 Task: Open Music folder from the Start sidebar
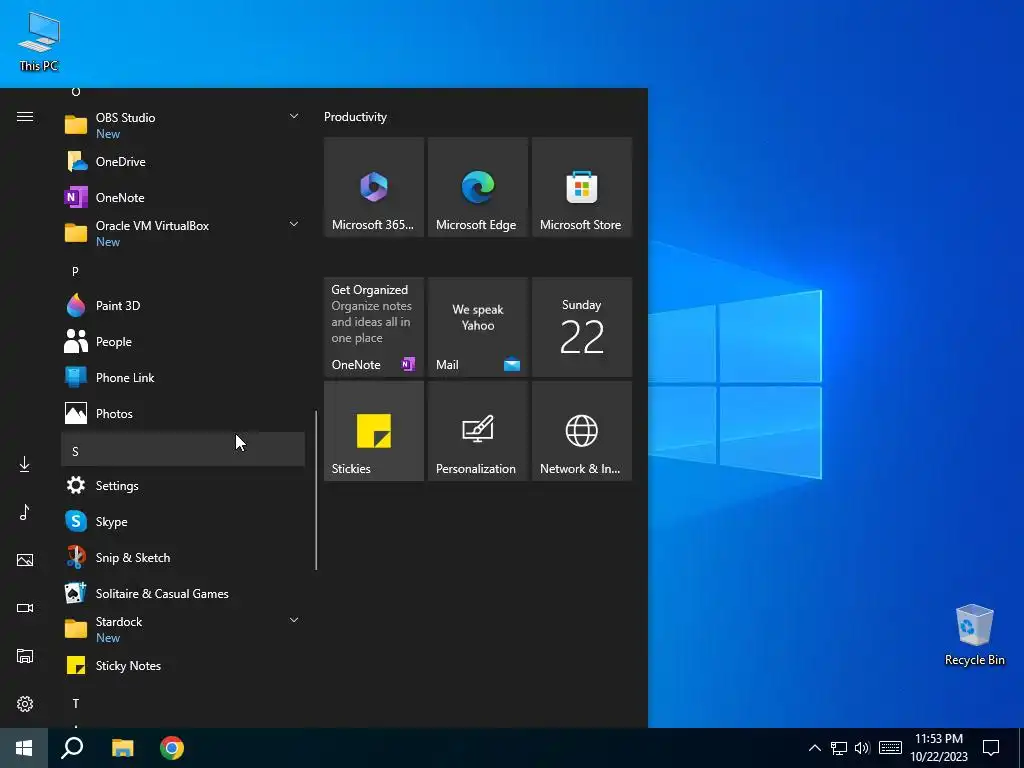pyautogui.click(x=24, y=512)
